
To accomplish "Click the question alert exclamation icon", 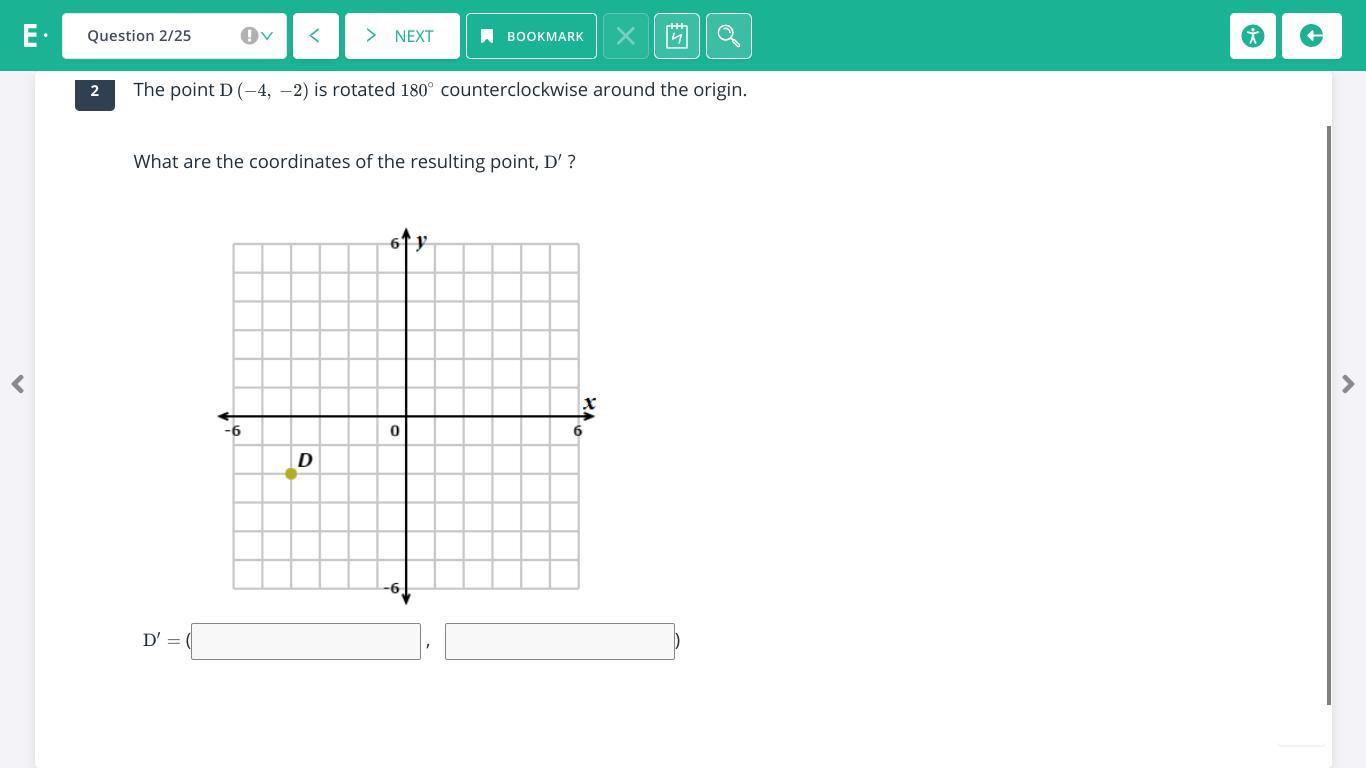I will 248,36.
